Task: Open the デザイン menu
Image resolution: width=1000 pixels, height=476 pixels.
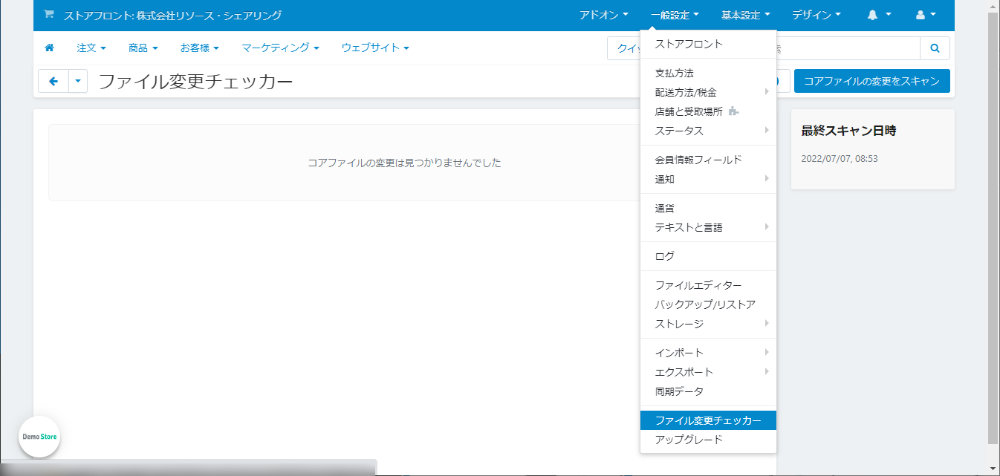Action: coord(816,14)
